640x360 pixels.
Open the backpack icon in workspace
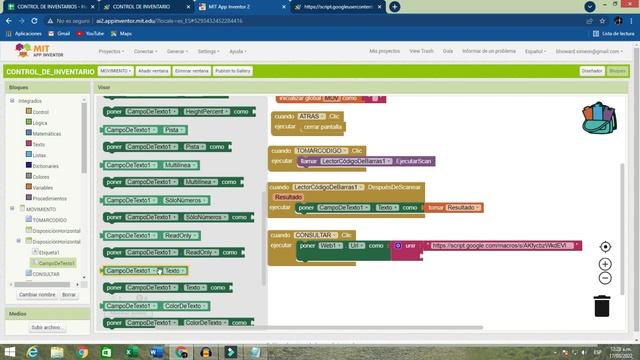(599, 118)
